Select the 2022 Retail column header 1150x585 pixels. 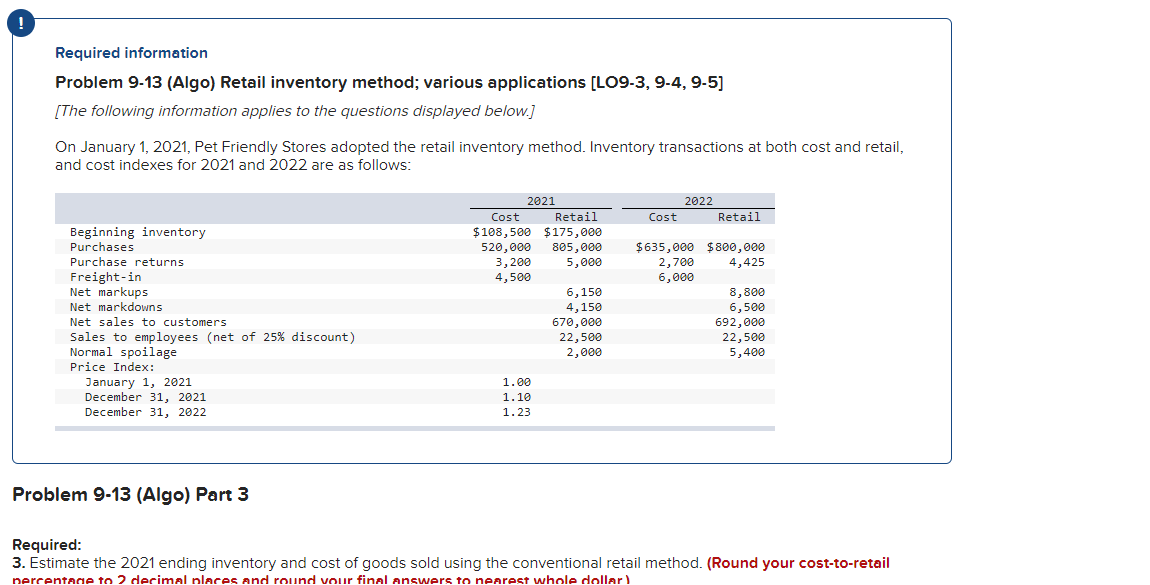[742, 216]
